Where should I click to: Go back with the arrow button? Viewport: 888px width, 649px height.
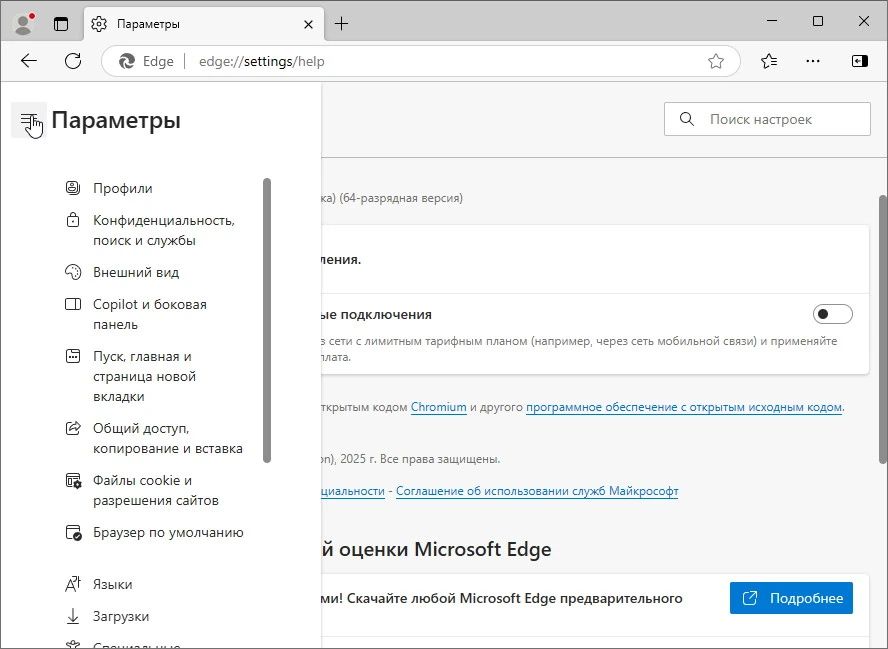coord(28,61)
